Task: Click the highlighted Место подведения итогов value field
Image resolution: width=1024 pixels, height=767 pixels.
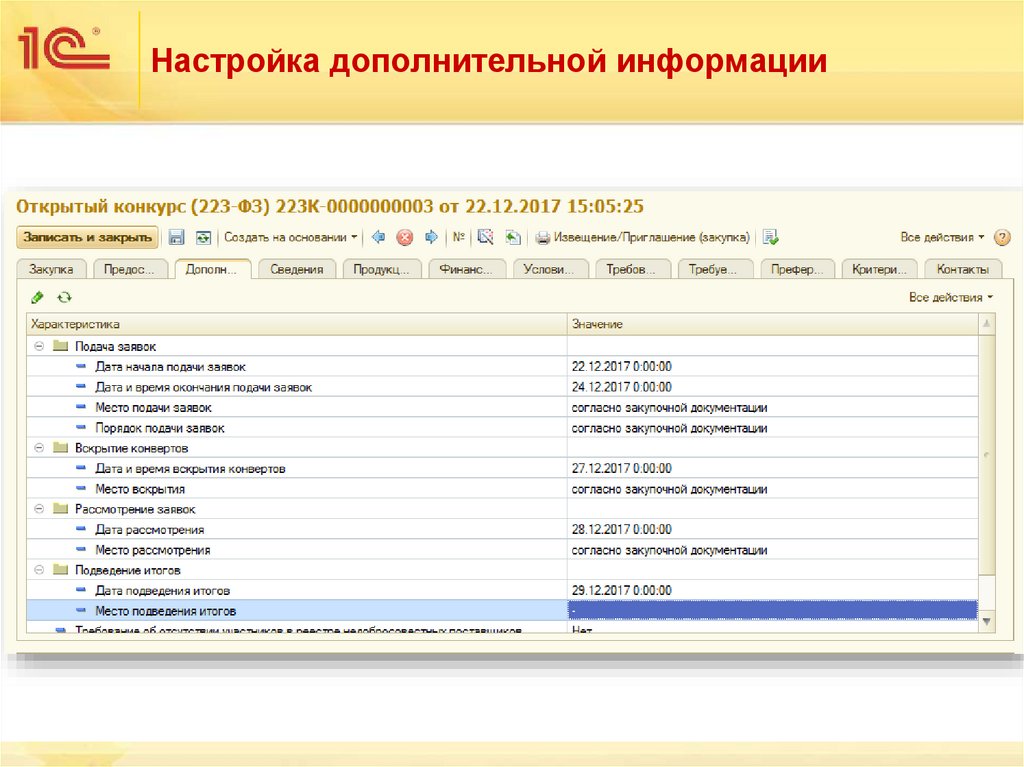Action: click(770, 609)
